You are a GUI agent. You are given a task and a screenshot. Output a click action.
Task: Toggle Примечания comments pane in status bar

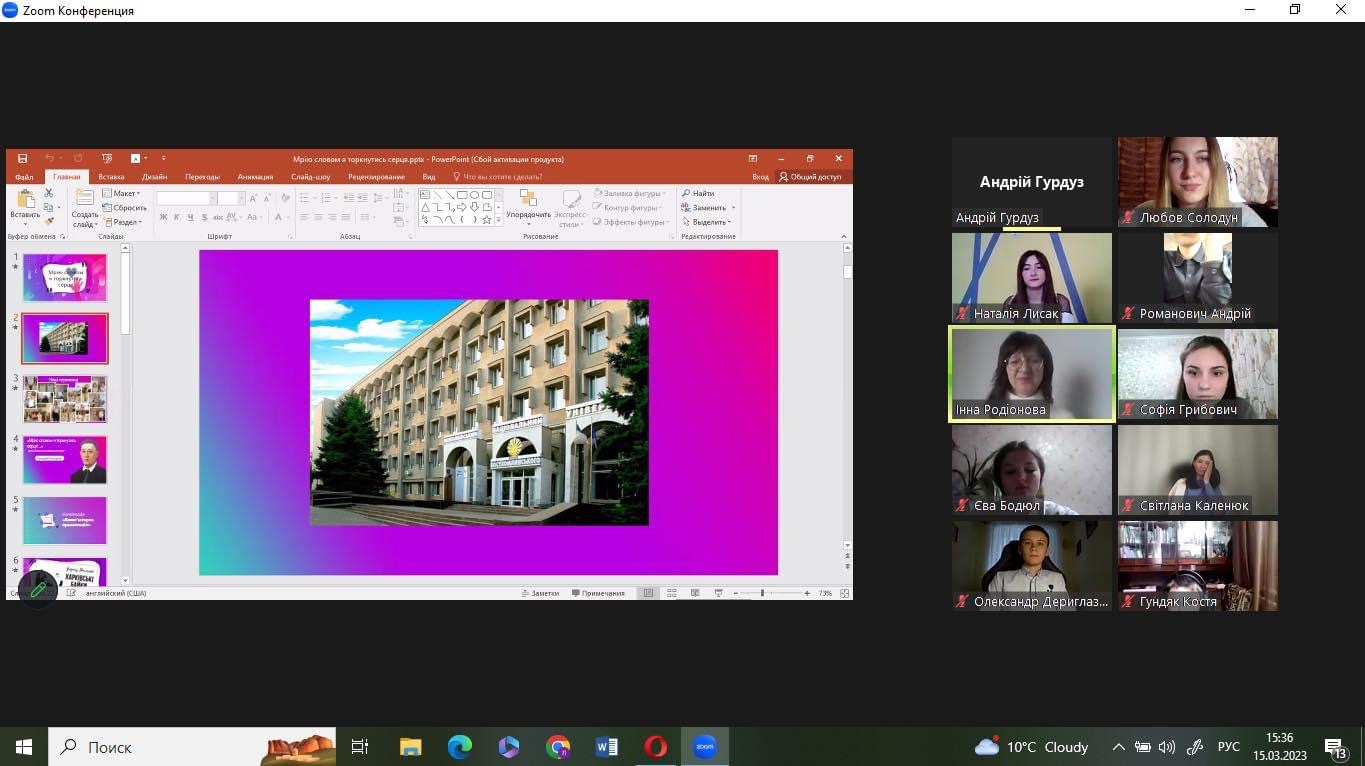tap(598, 593)
